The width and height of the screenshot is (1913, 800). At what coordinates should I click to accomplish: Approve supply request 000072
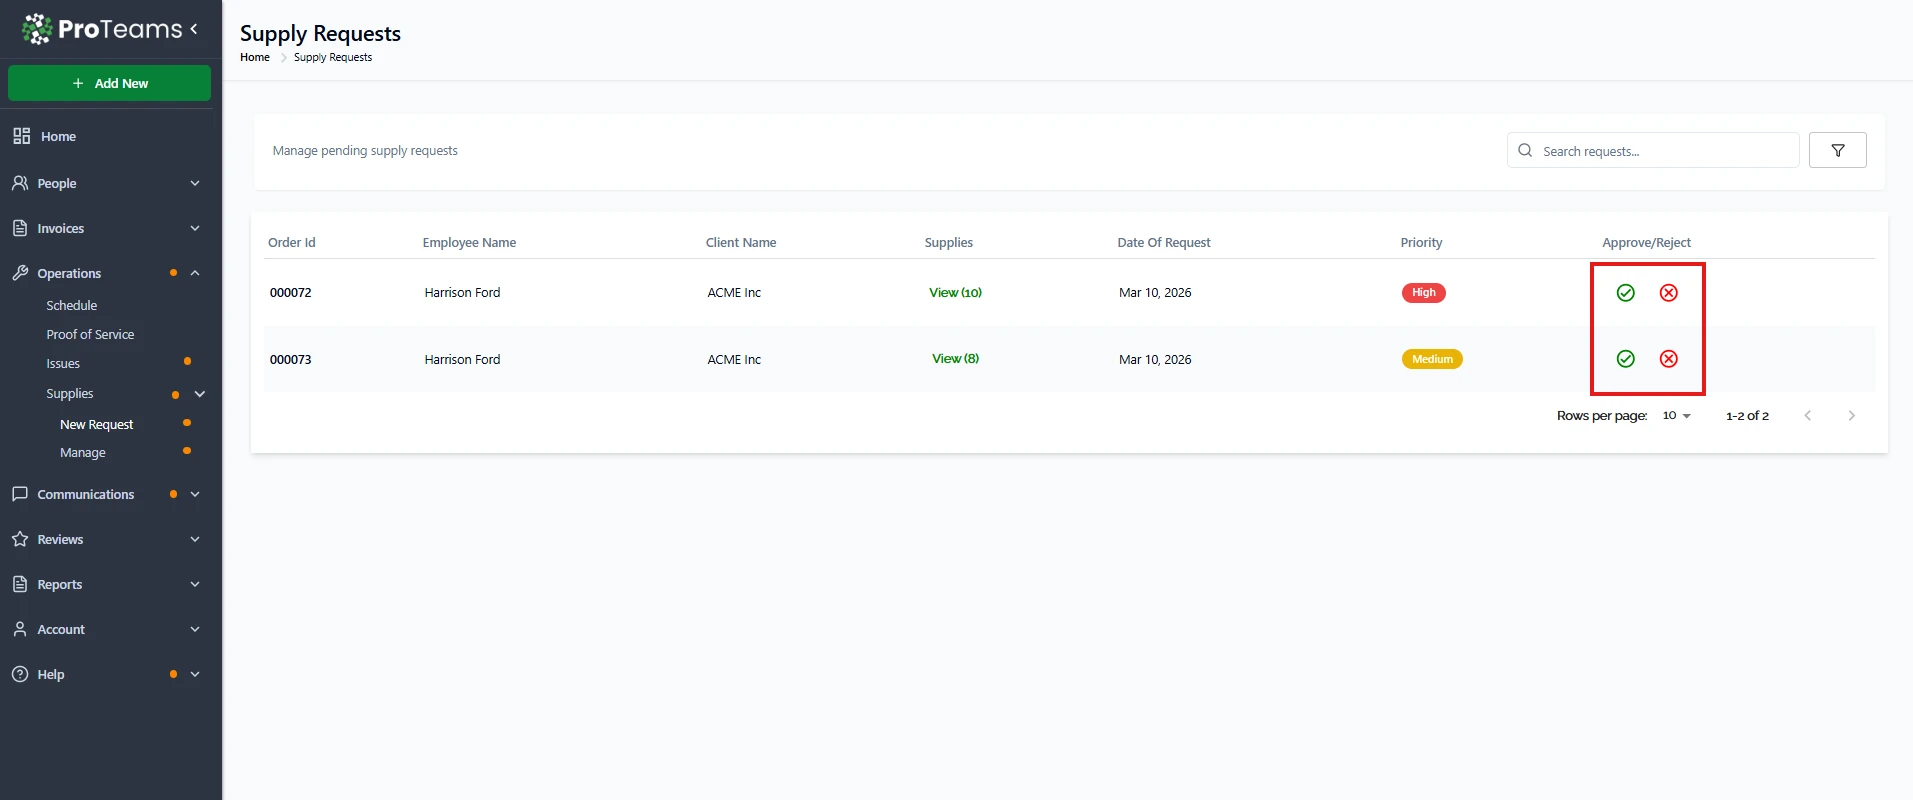(x=1625, y=293)
